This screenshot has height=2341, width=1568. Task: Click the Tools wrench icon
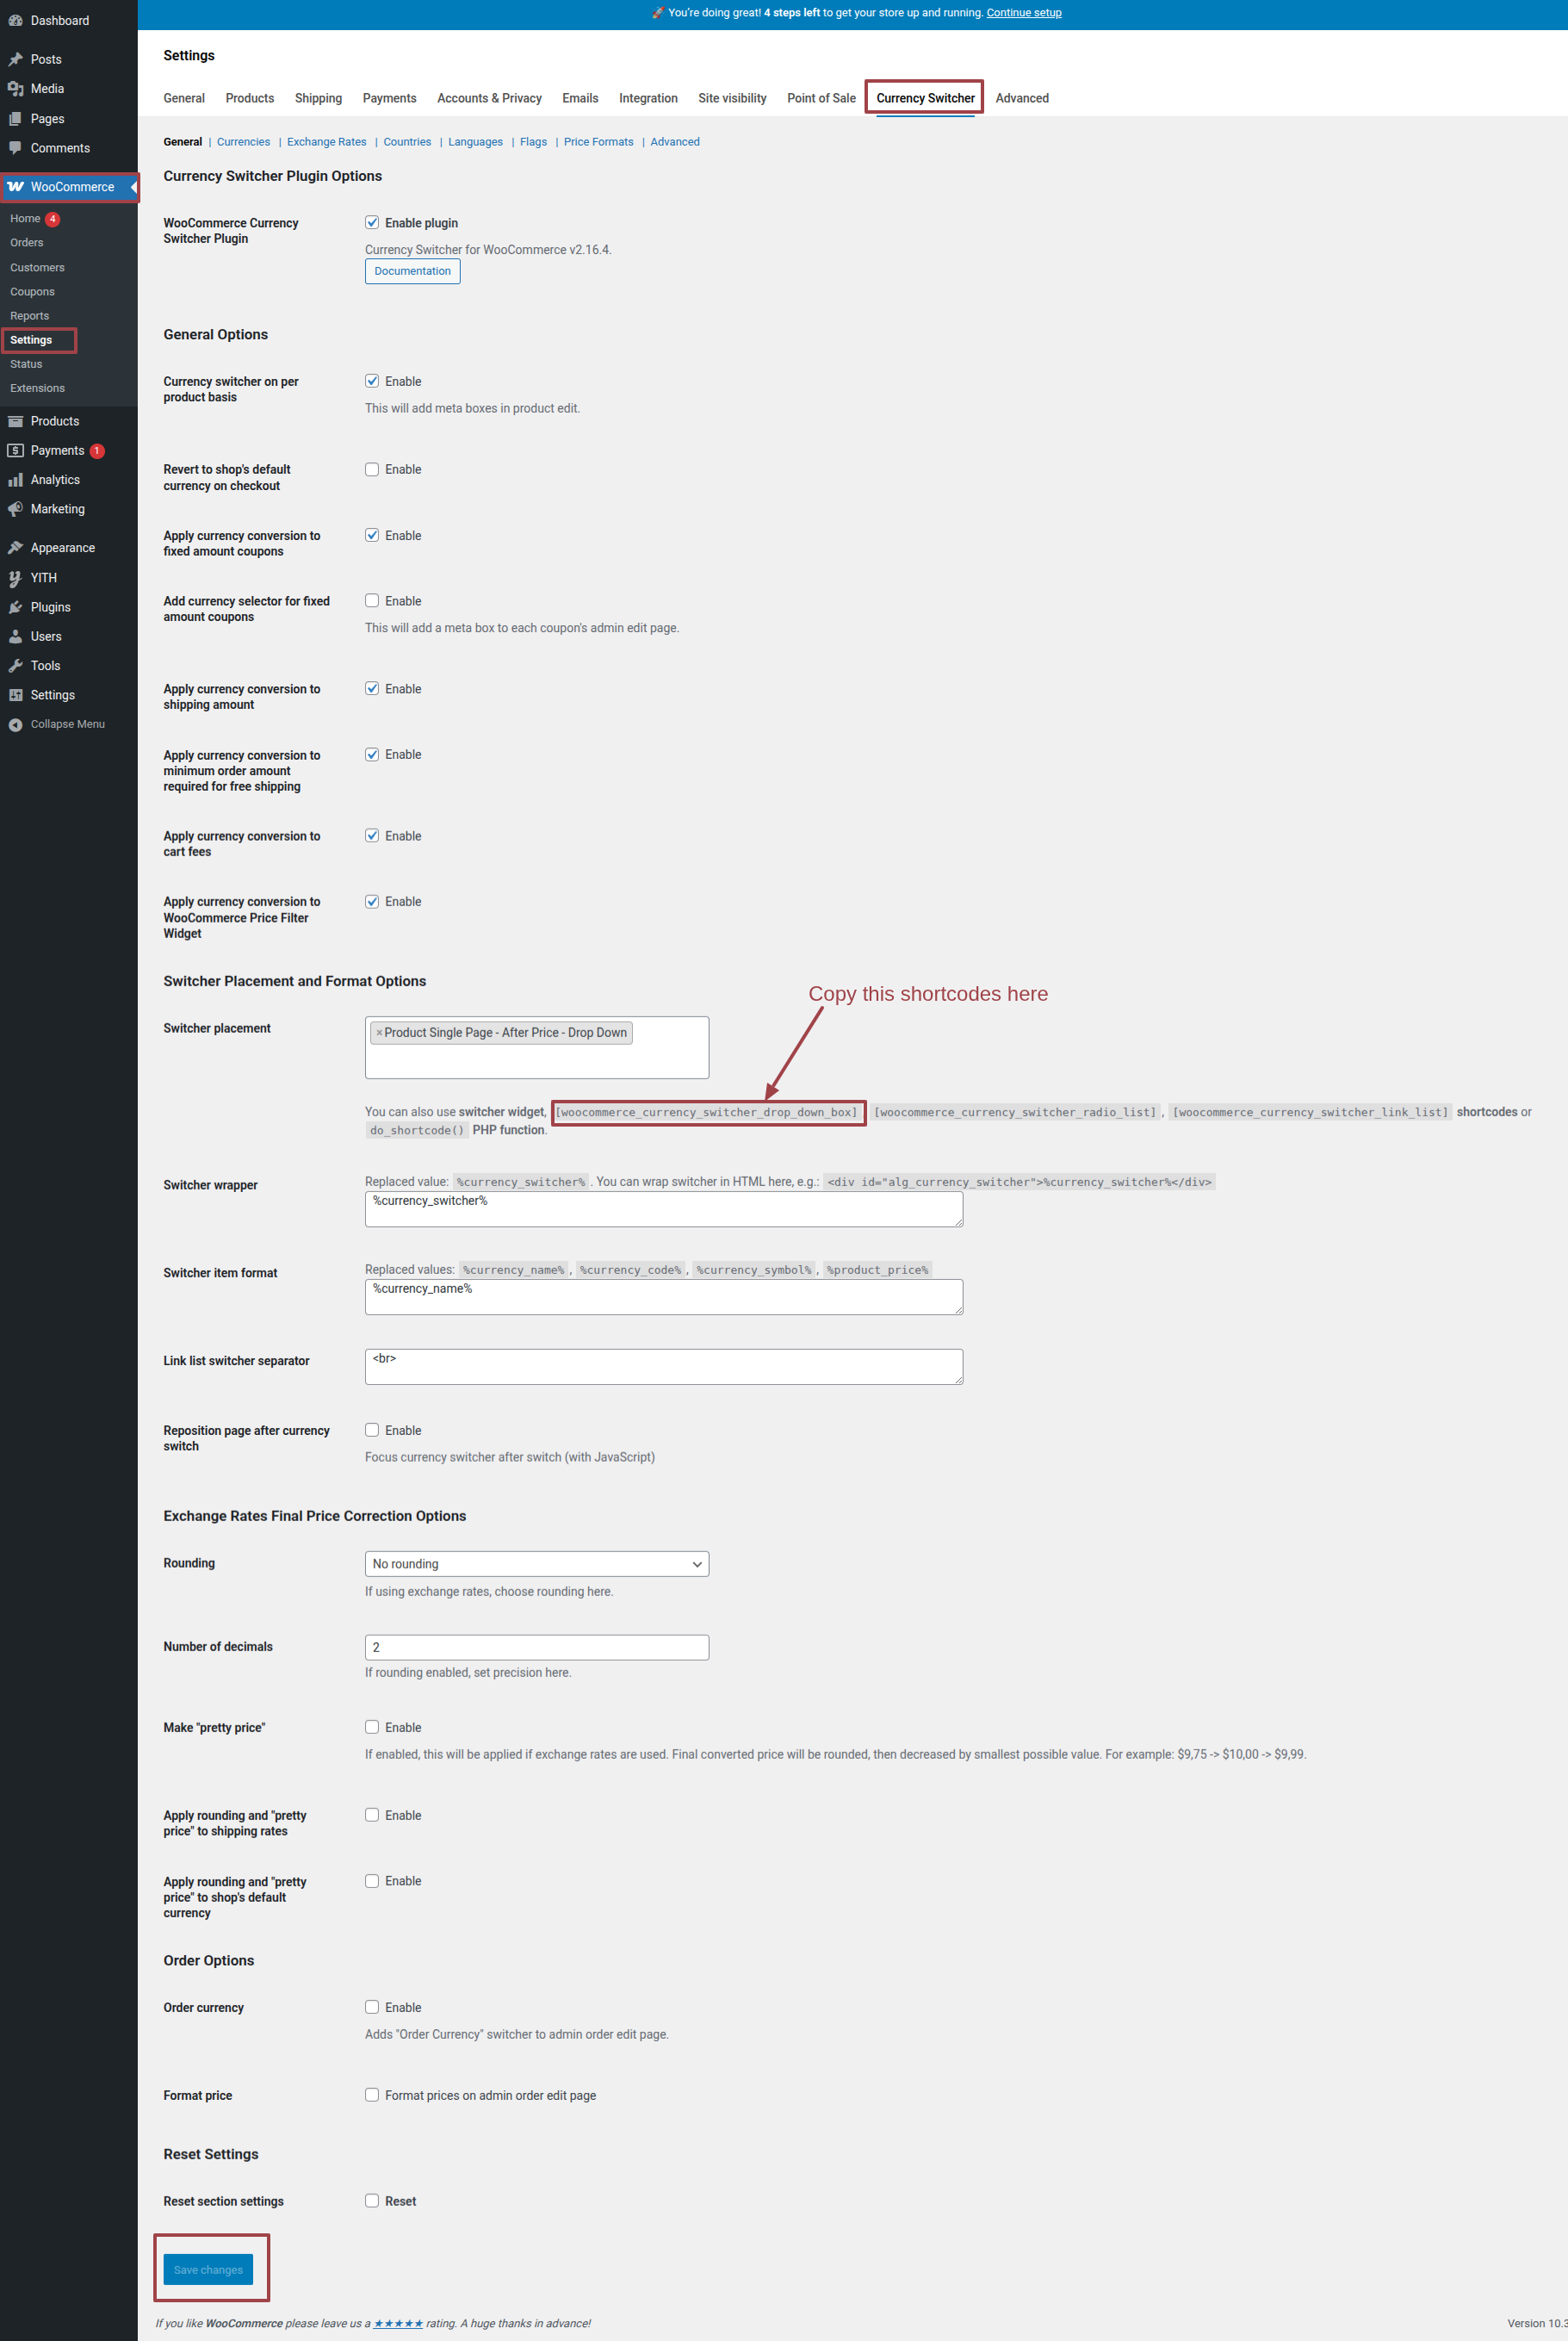[15, 666]
